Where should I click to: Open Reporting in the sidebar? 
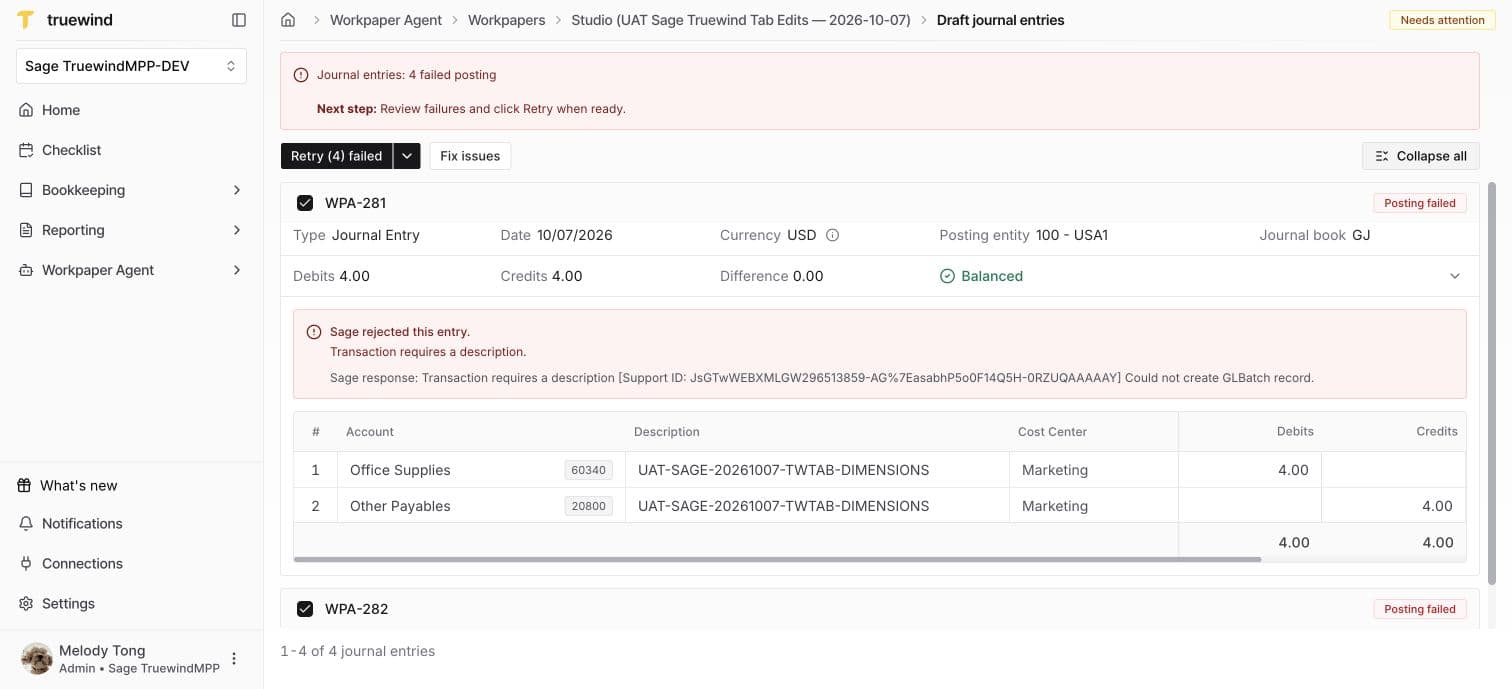pyautogui.click(x=131, y=230)
